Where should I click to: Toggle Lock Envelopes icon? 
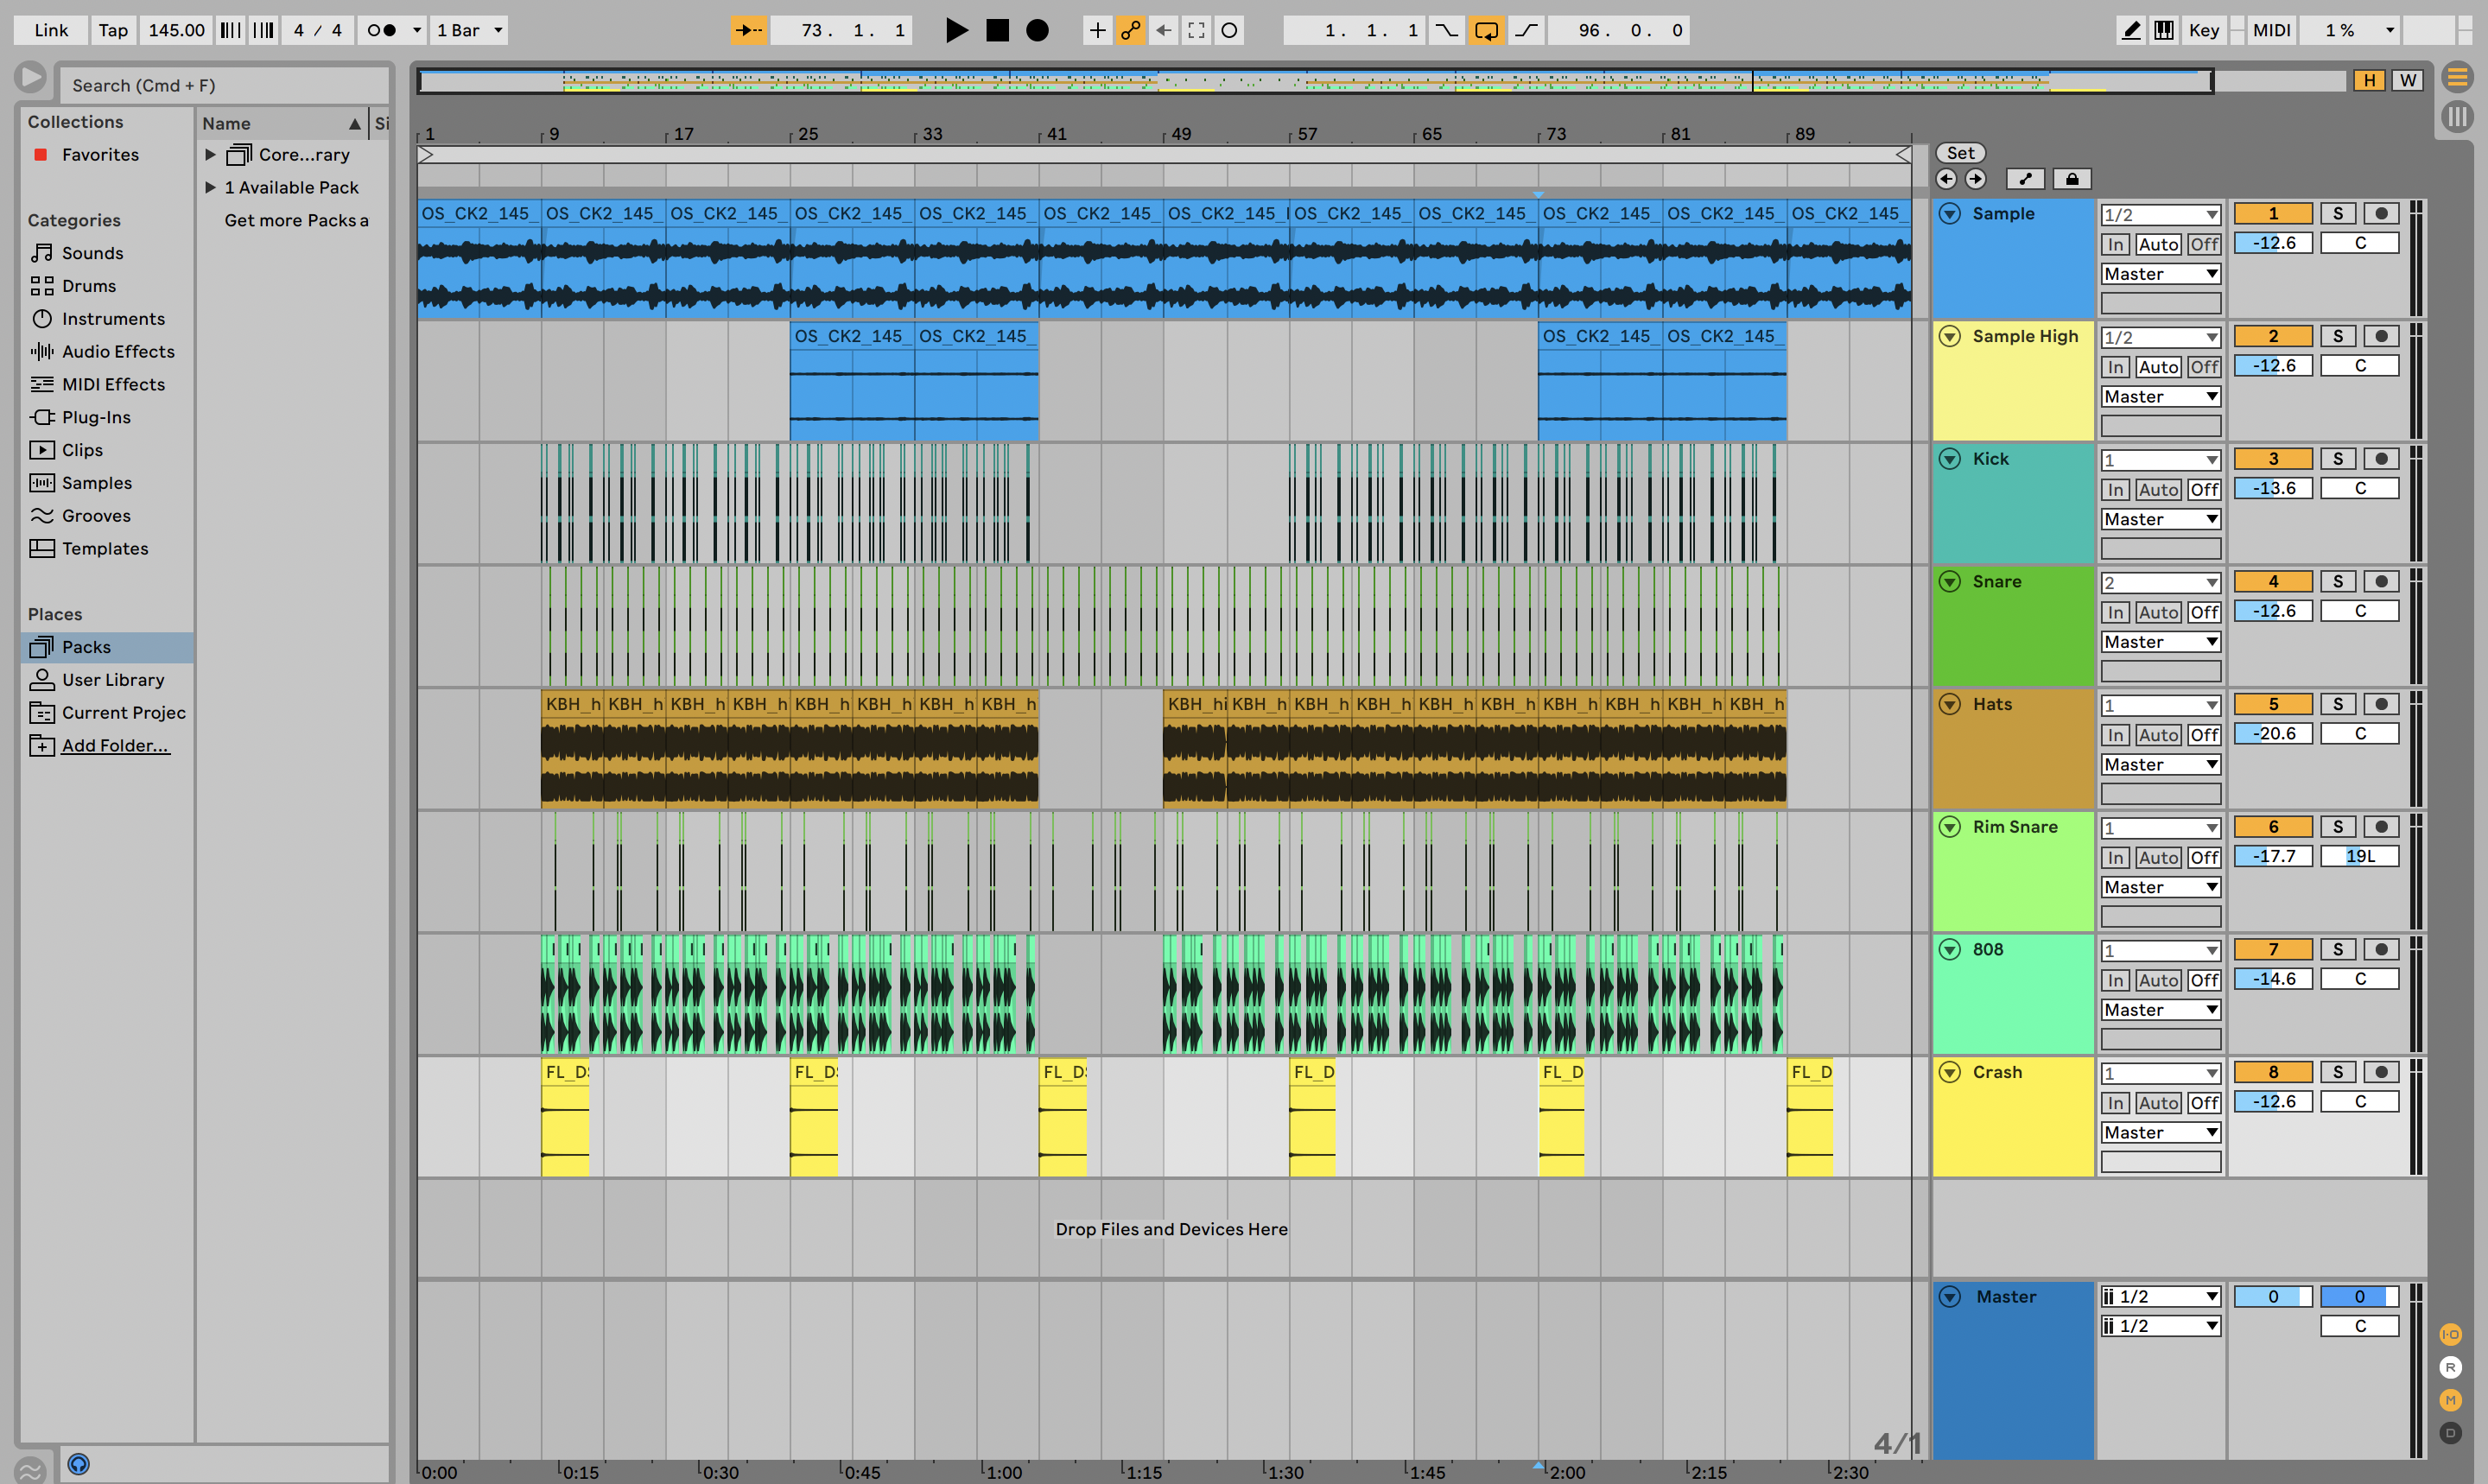2072,179
